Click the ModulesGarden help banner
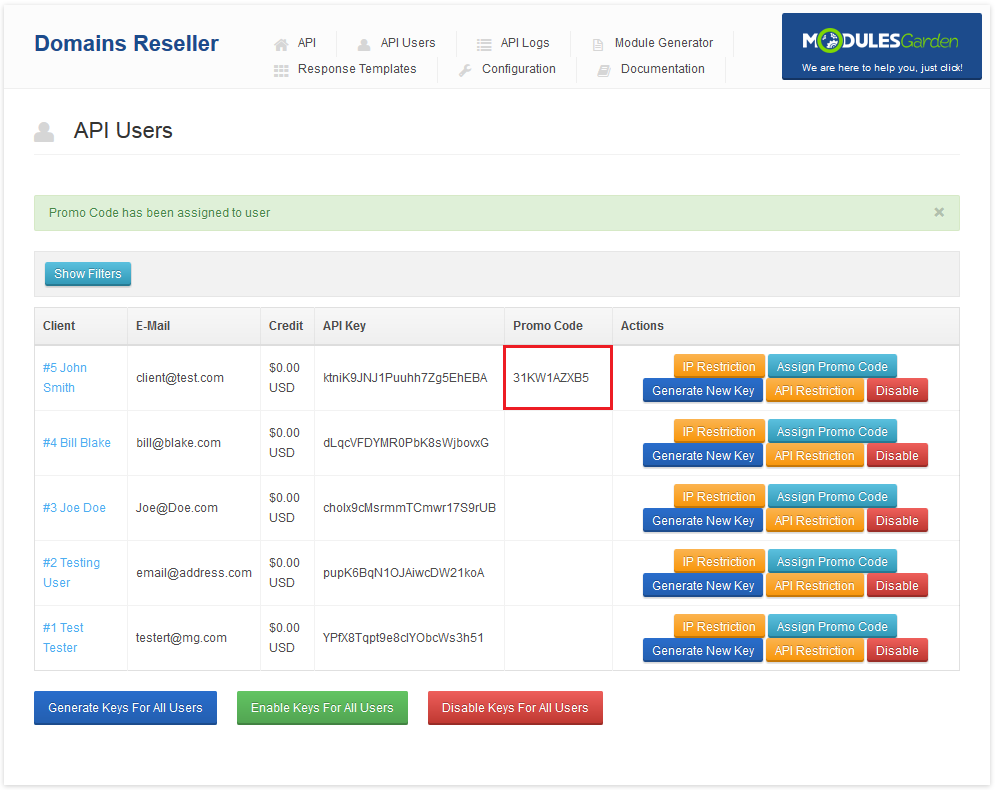This screenshot has height=790, width=997. [x=881, y=46]
